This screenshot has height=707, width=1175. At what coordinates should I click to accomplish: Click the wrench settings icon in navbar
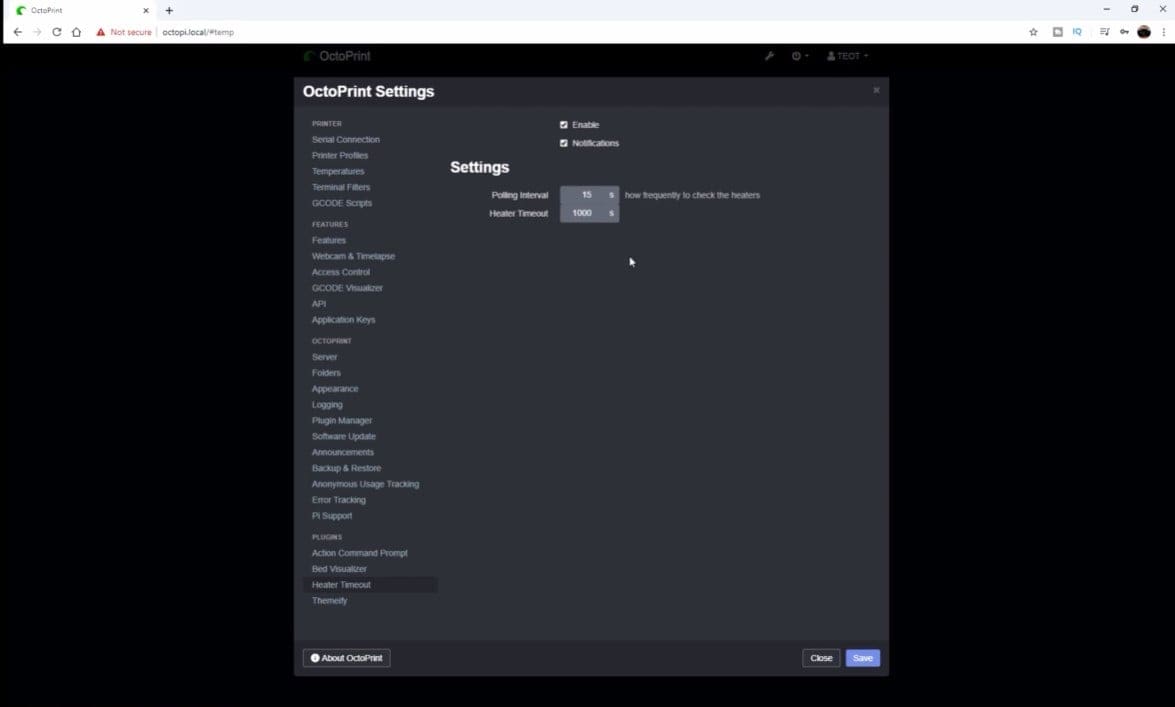[769, 56]
